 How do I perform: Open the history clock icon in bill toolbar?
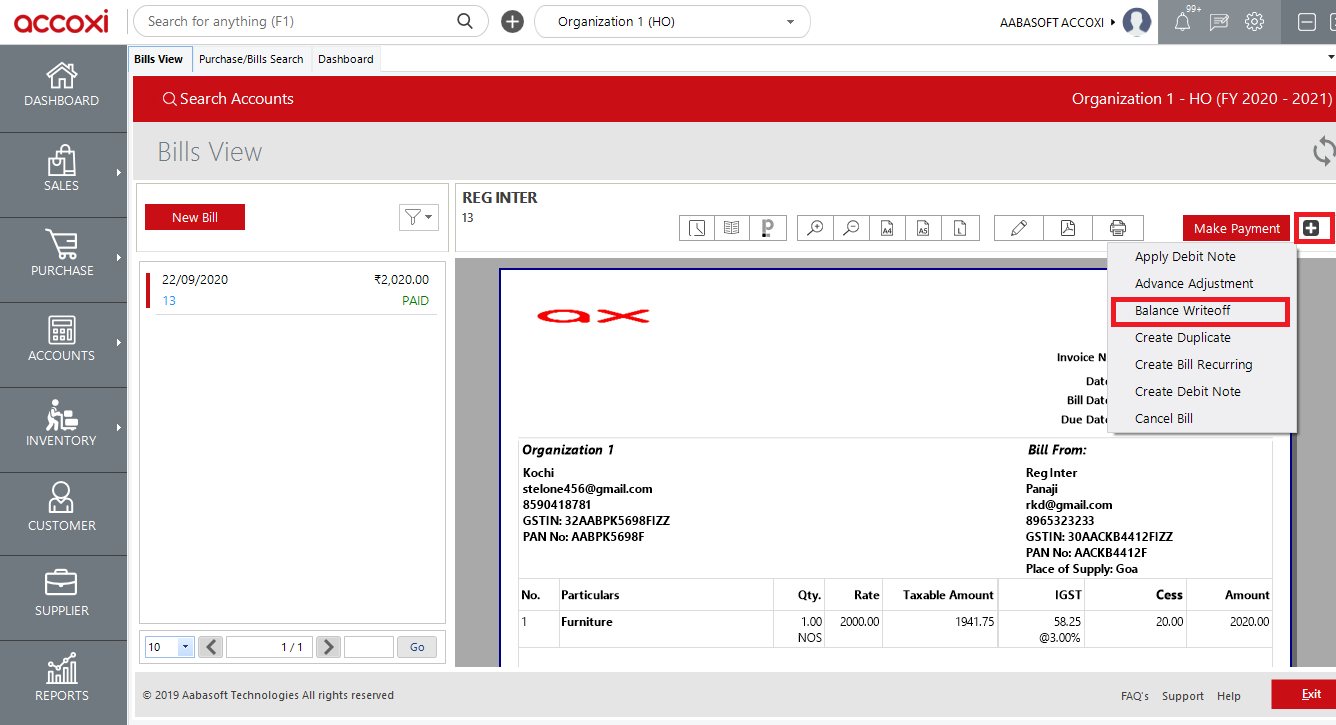tap(697, 228)
